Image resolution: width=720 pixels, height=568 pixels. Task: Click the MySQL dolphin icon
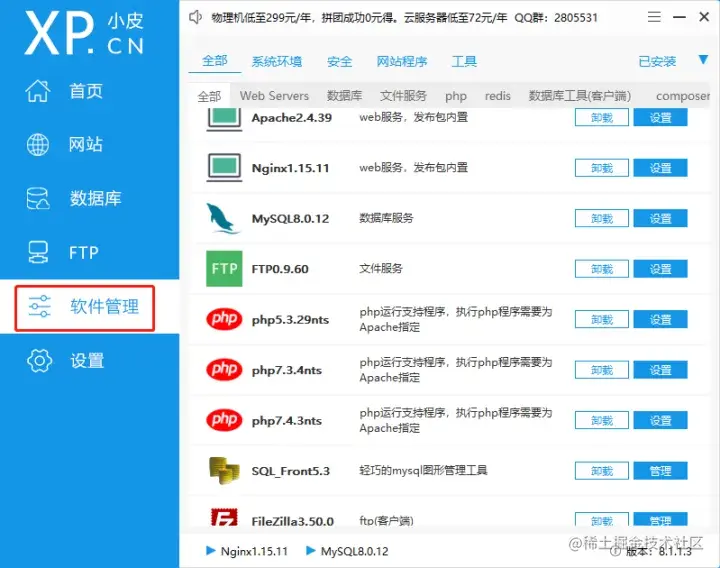point(223,219)
